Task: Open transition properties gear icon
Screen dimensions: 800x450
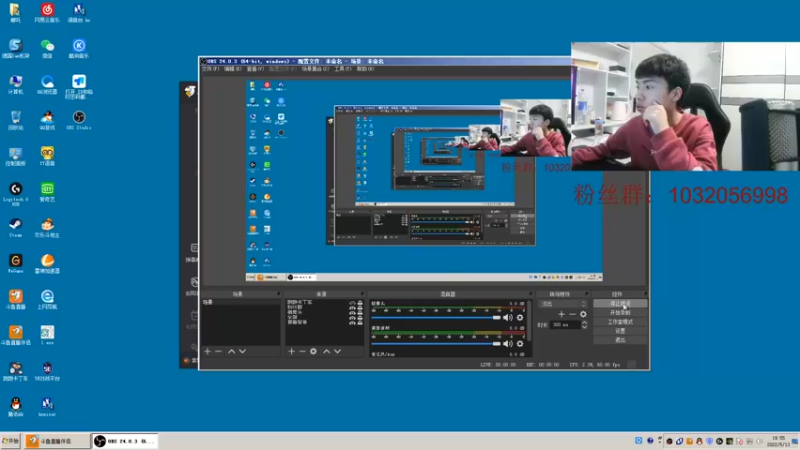Action: point(583,314)
